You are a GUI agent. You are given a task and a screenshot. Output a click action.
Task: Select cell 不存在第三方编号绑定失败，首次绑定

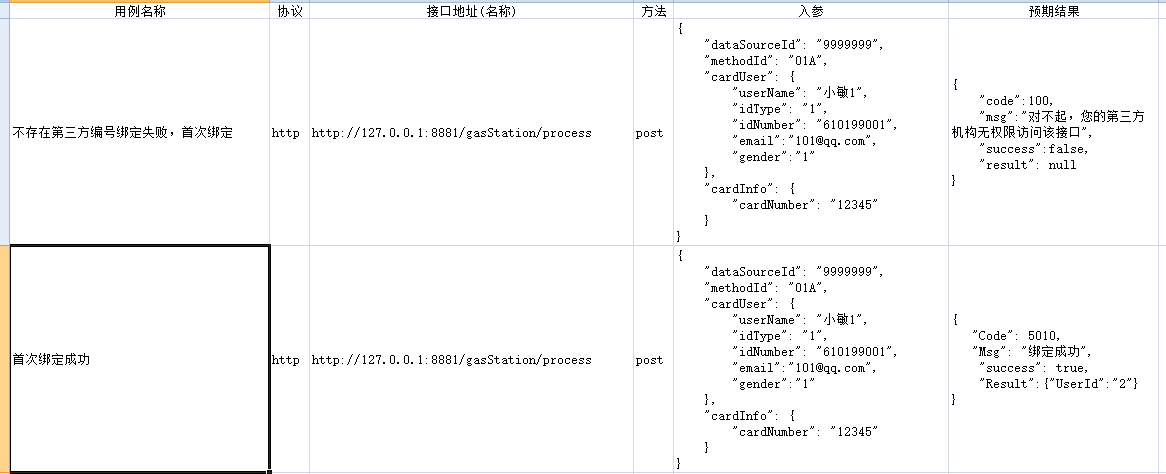click(140, 132)
